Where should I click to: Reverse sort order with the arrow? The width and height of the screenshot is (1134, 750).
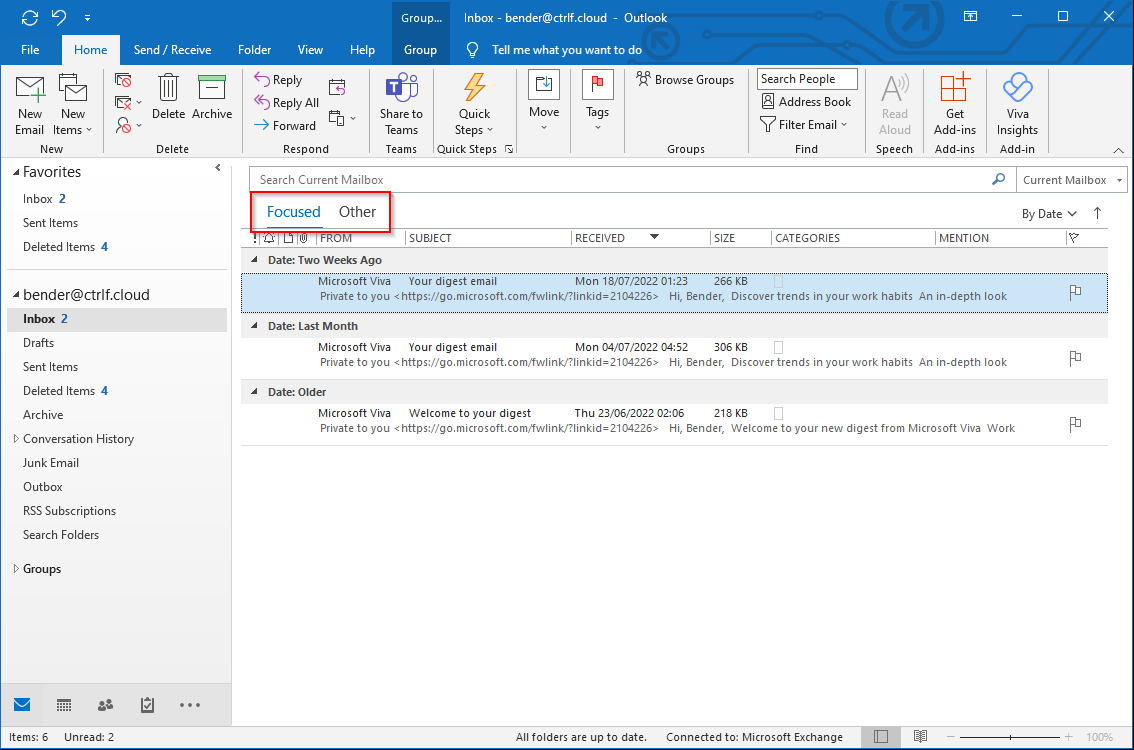[1097, 213]
